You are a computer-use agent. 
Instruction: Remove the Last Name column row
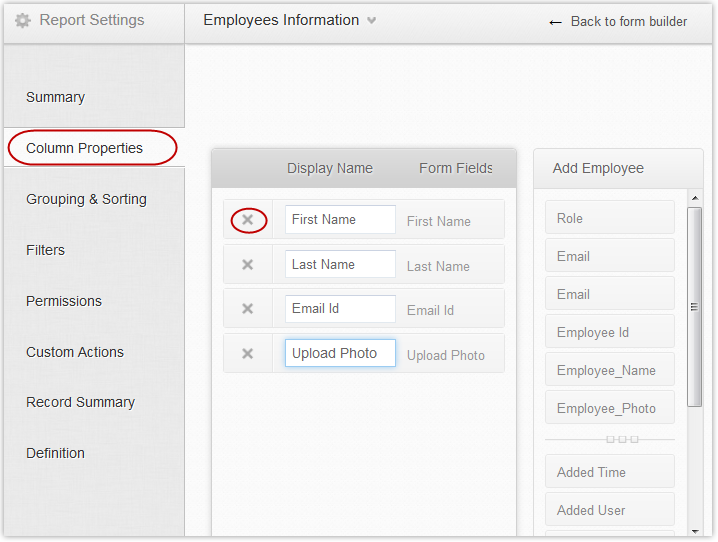tap(248, 265)
